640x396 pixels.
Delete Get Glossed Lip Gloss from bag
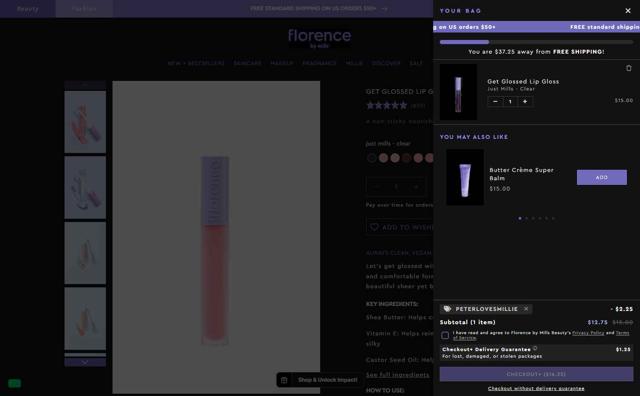(629, 68)
